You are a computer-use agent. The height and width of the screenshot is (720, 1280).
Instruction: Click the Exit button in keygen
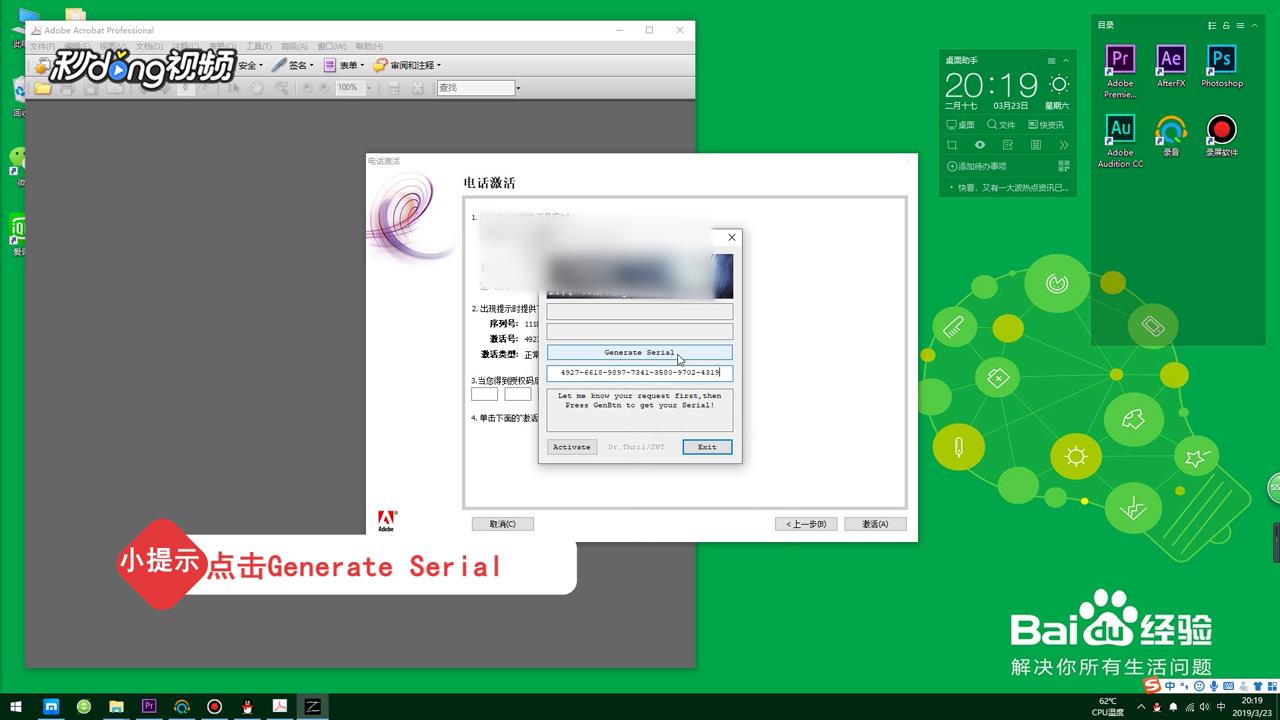(707, 447)
